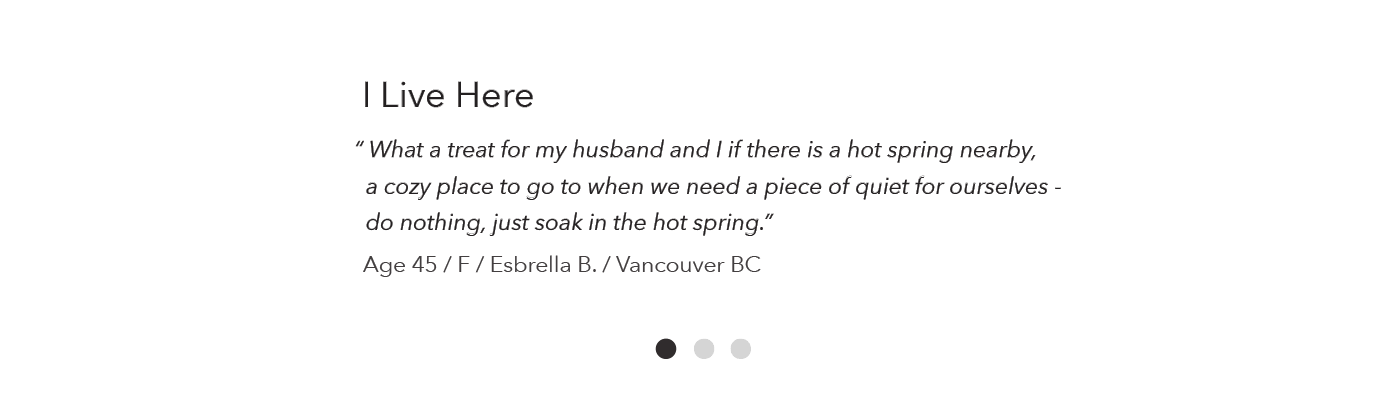Click the word "treat" in the first line

pyautogui.click(x=471, y=150)
